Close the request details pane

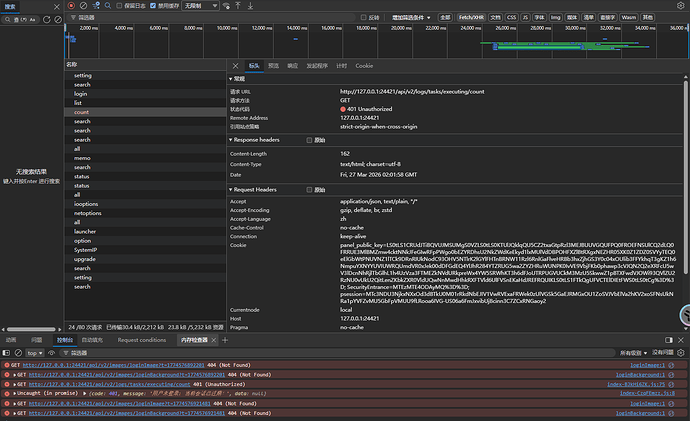236,65
